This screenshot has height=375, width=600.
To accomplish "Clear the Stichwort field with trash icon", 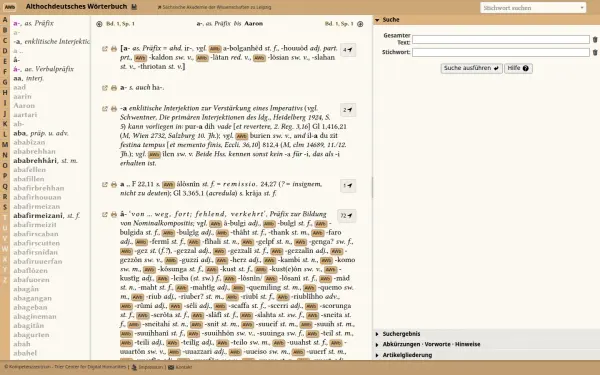I will pyautogui.click(x=595, y=52).
